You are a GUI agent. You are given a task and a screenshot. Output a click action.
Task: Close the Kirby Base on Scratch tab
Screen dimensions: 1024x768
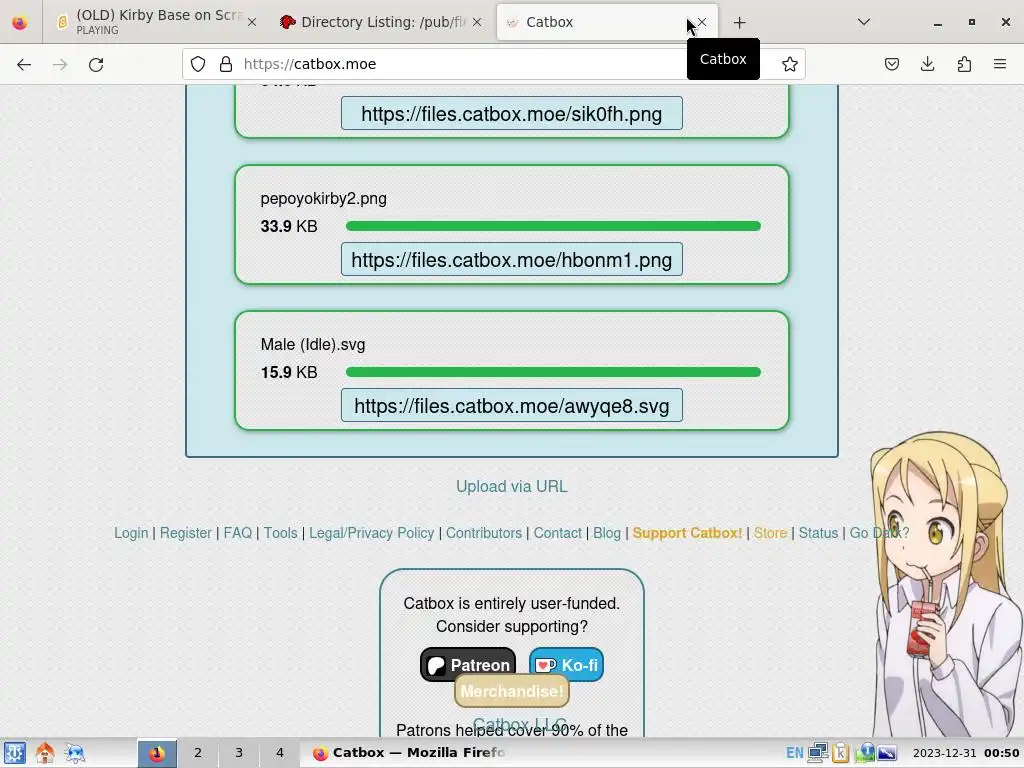pyautogui.click(x=252, y=22)
